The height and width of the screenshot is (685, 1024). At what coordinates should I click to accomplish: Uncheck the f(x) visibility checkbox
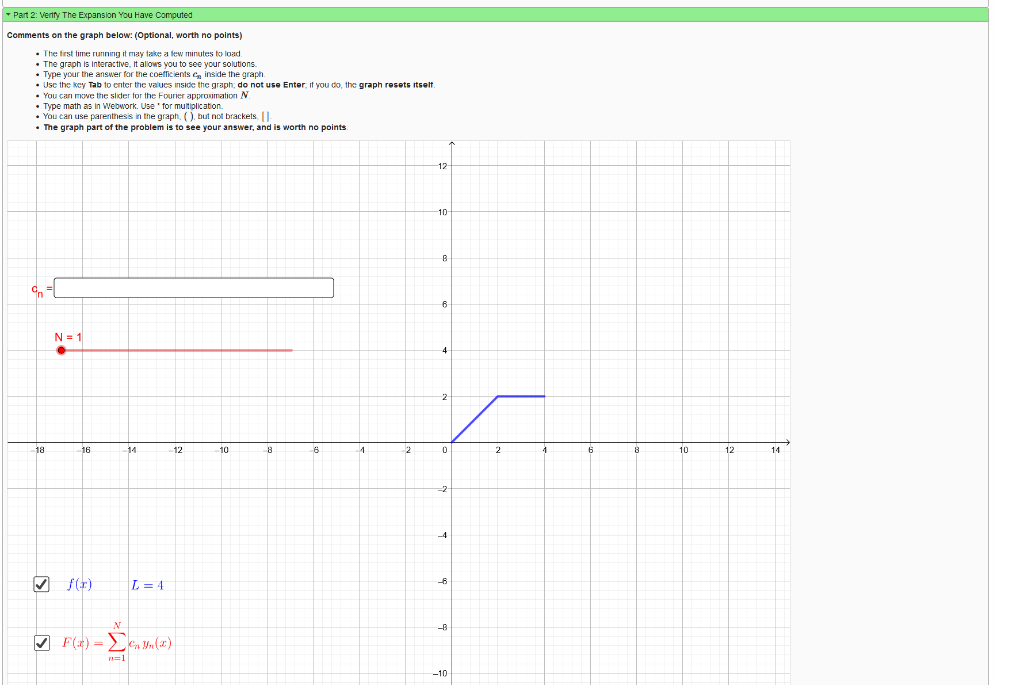41,584
